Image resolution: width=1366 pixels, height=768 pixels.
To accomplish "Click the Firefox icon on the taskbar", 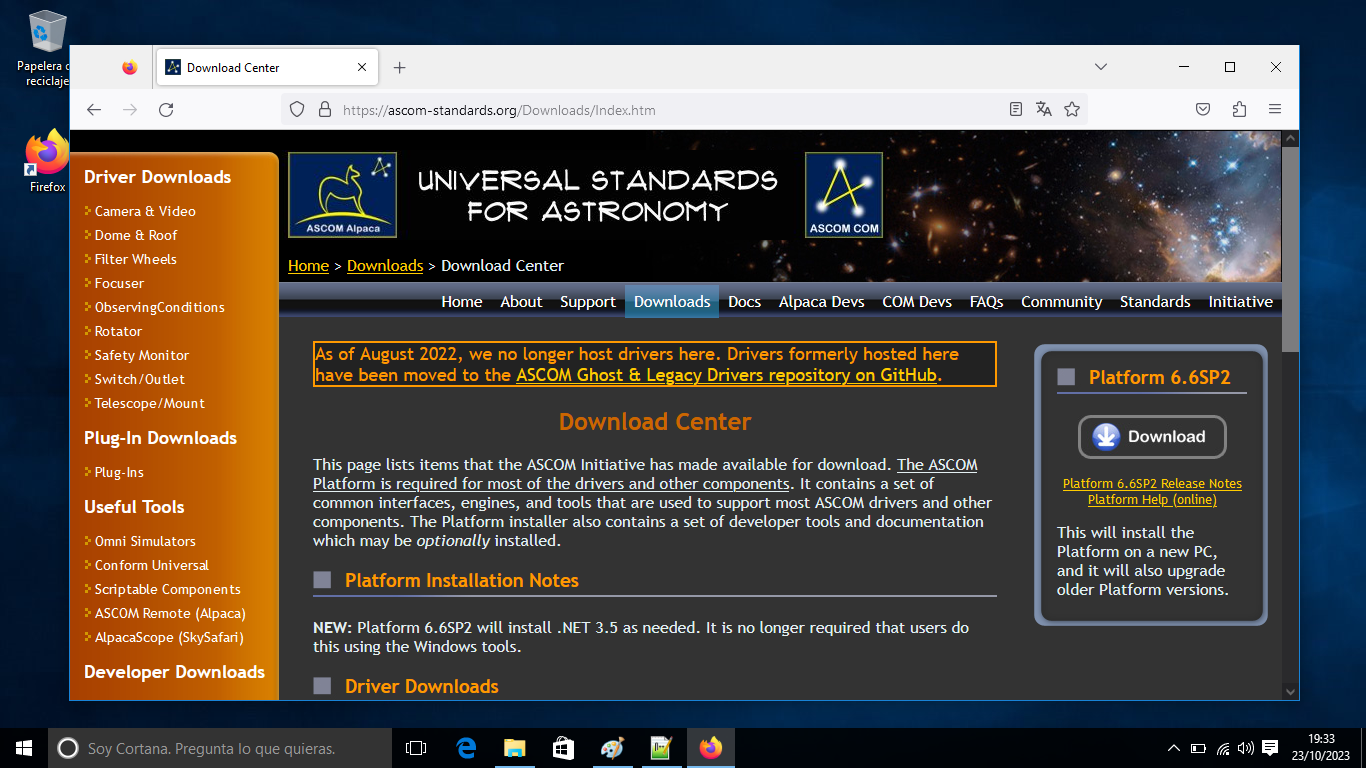I will point(710,748).
